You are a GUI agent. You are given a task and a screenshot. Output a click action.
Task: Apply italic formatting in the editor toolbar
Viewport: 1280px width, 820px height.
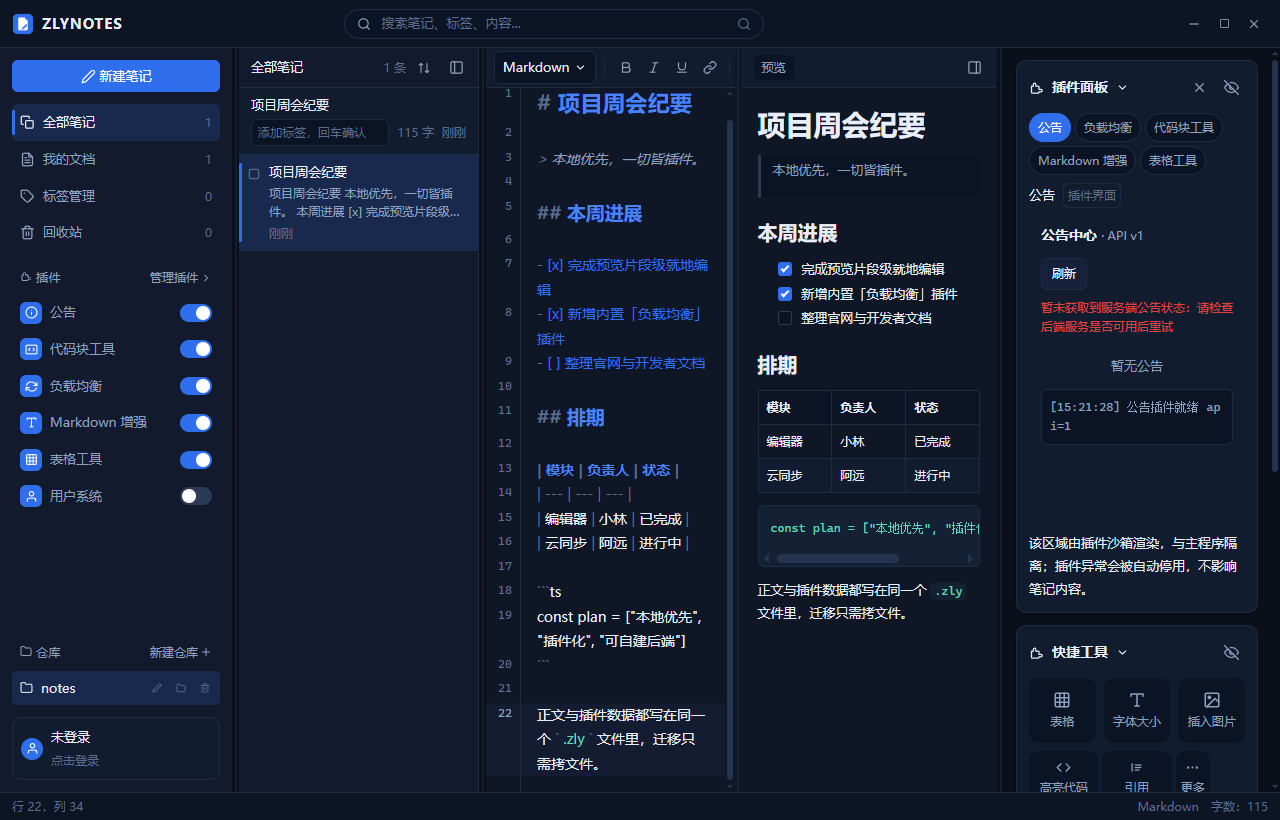tap(654, 68)
